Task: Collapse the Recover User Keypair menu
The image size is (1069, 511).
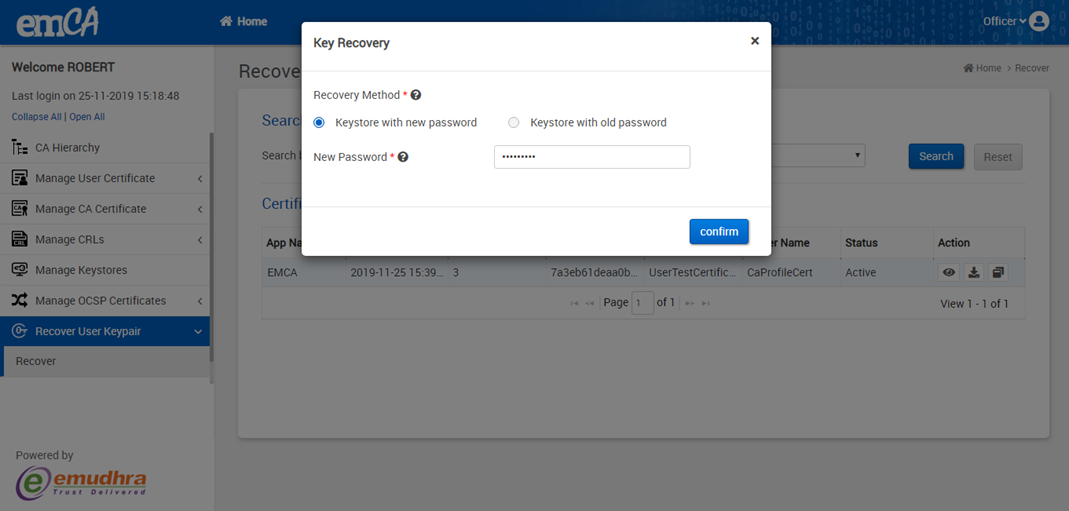Action: pyautogui.click(x=199, y=332)
